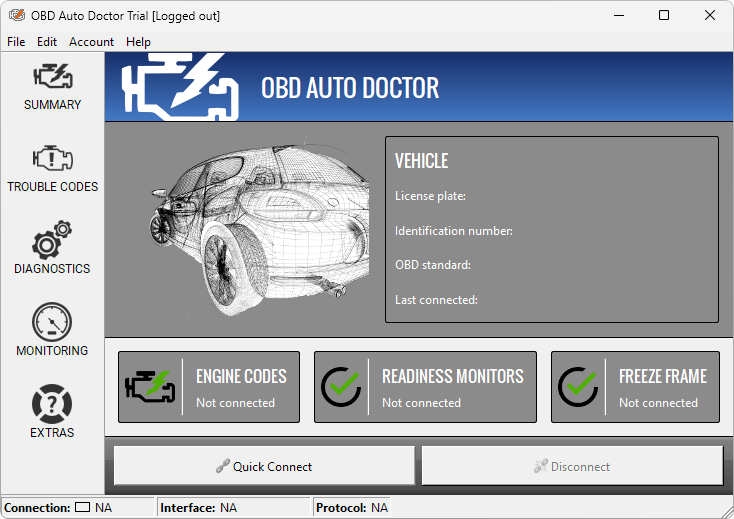Click the app icon in title bar
734x519 pixels.
point(17,15)
